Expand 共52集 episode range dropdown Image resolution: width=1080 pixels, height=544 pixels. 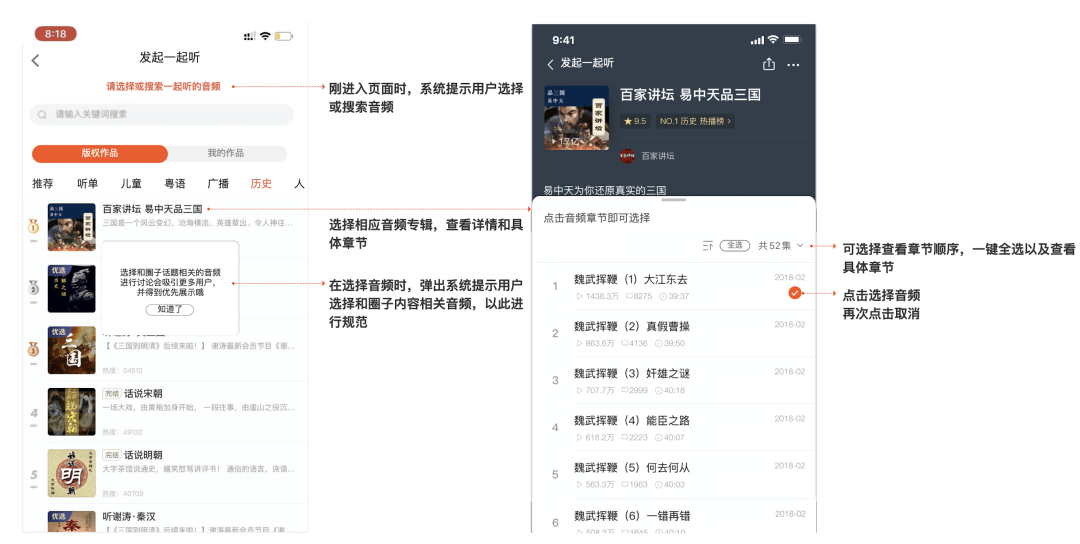pyautogui.click(x=780, y=245)
